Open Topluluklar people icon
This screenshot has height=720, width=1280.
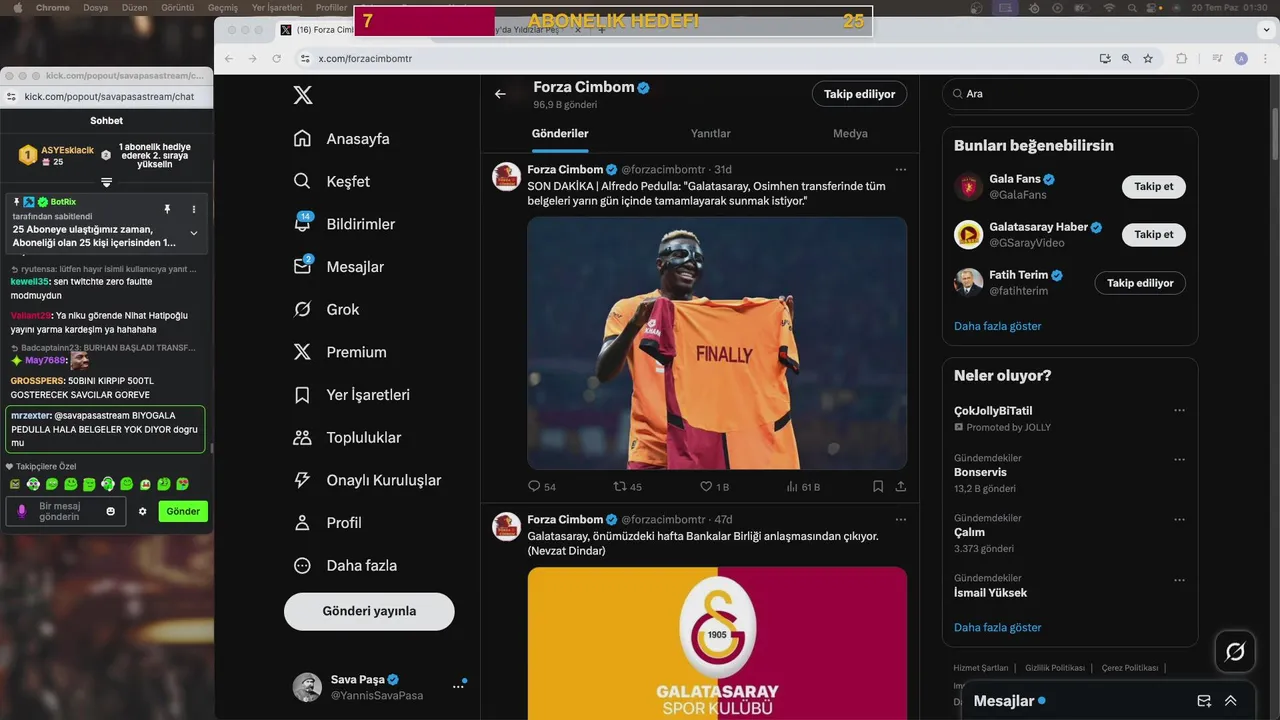302,437
